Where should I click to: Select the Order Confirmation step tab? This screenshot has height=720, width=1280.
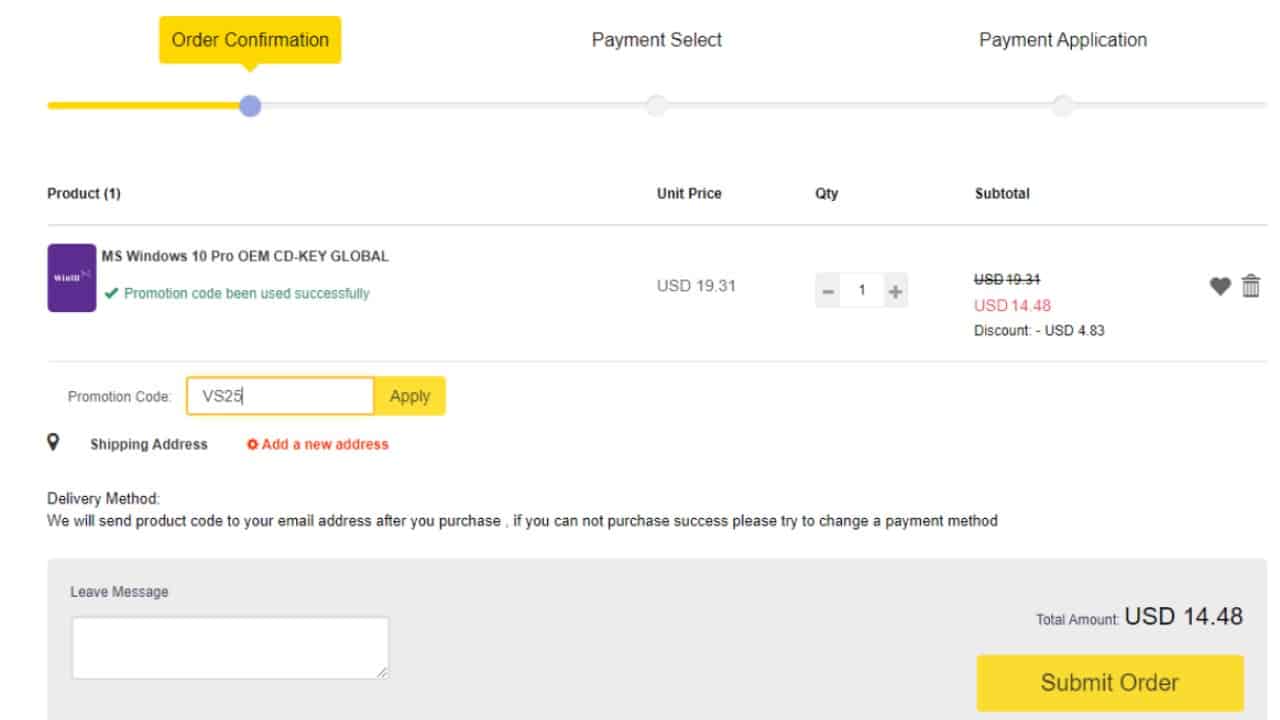click(250, 40)
